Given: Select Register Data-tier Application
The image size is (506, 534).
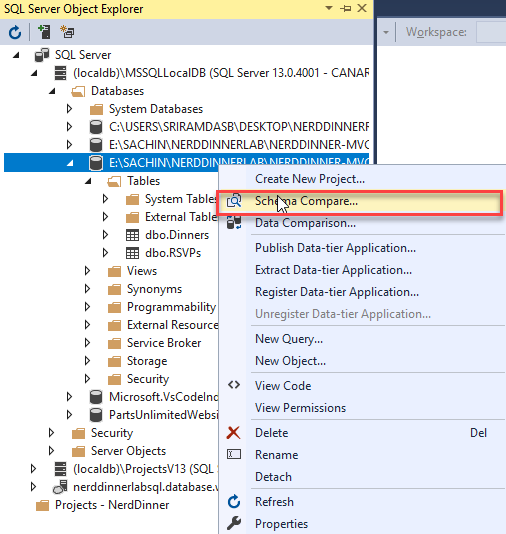Looking at the screenshot, I should click(337, 292).
